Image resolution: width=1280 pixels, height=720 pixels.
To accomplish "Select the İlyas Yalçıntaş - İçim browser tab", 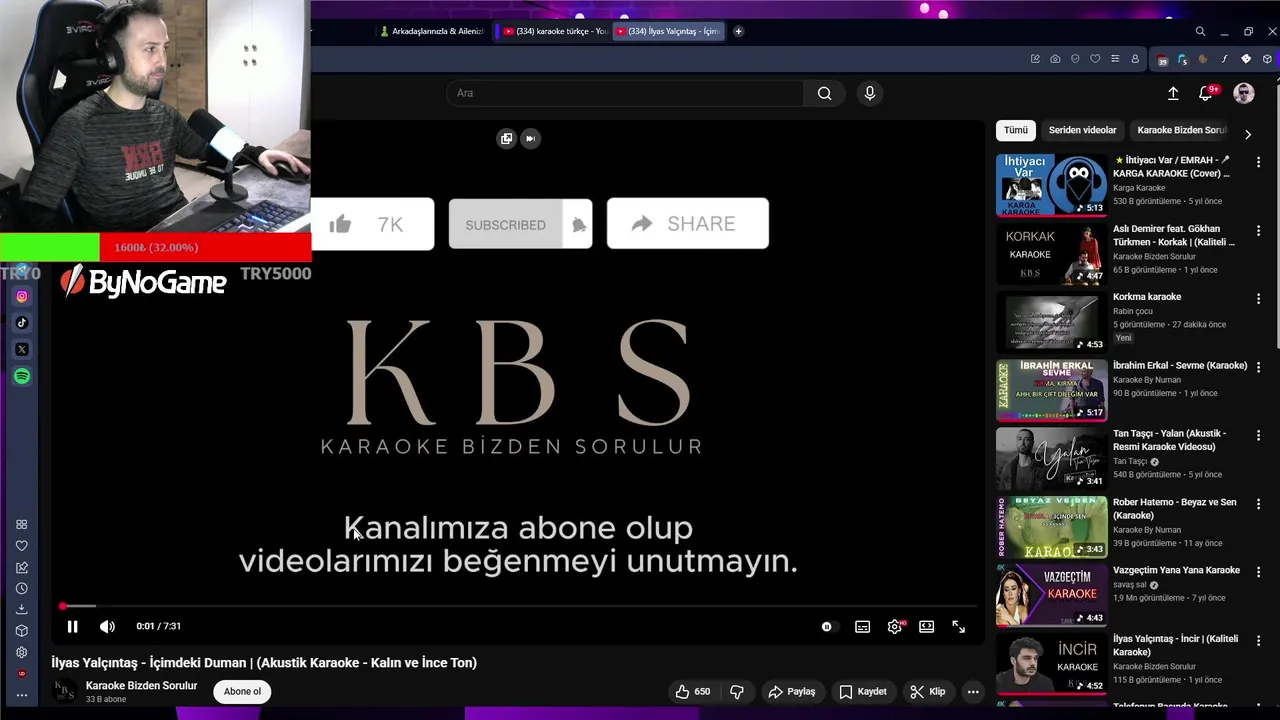I will (667, 31).
